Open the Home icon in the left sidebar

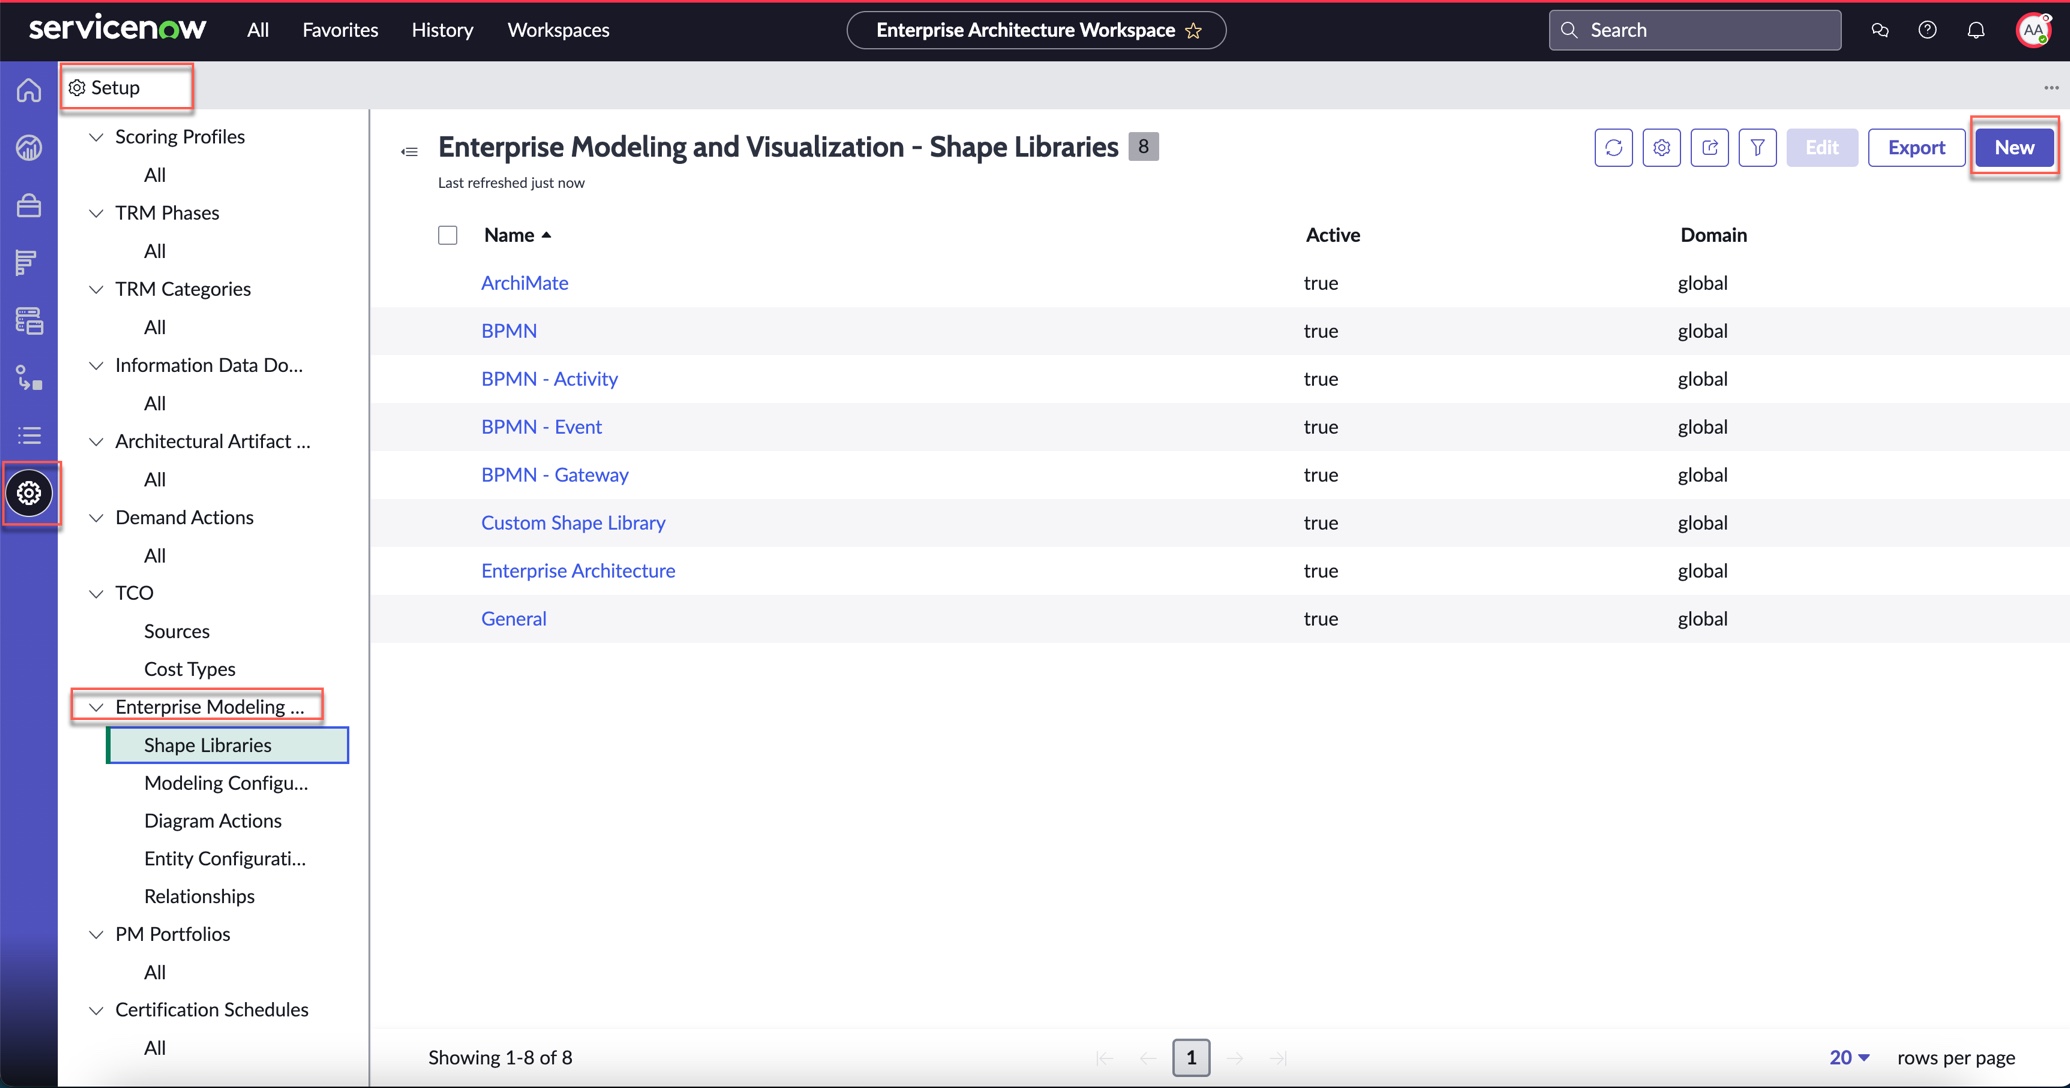29,90
